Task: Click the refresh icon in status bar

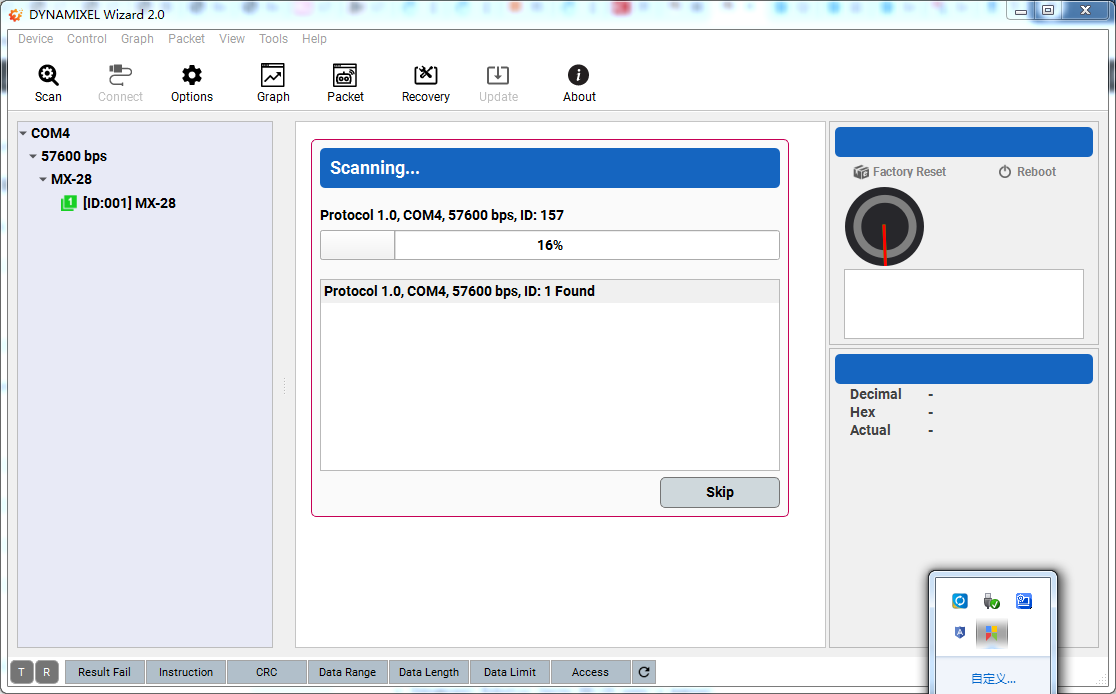Action: pyautogui.click(x=644, y=672)
